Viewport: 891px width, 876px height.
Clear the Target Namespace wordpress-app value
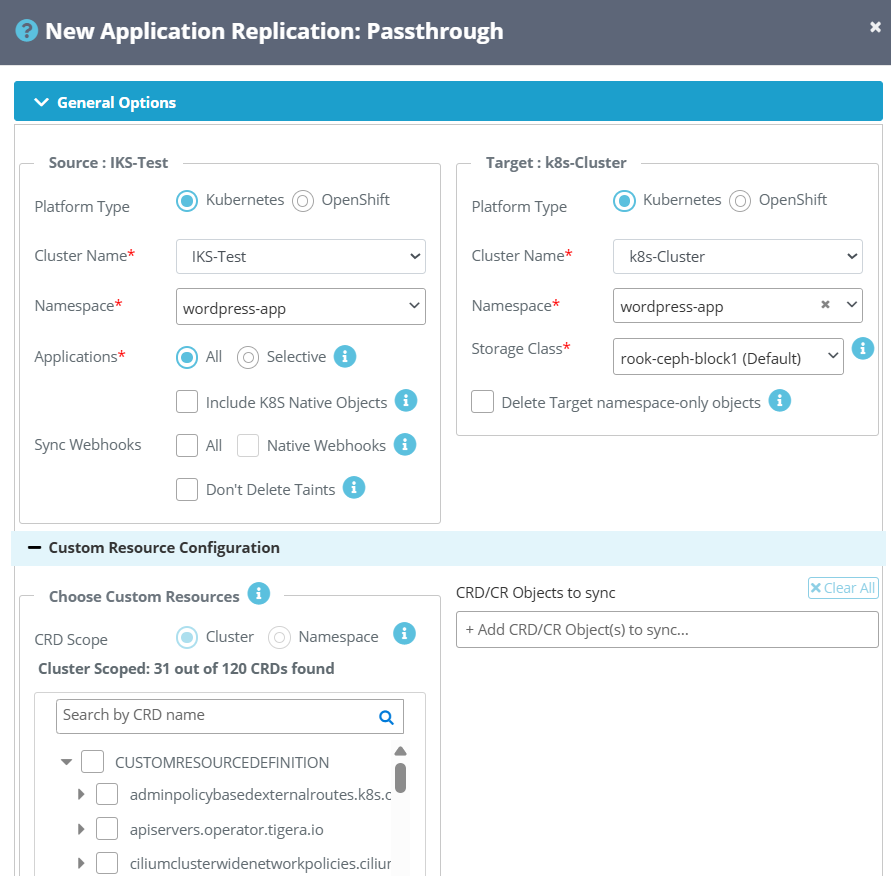[825, 305]
